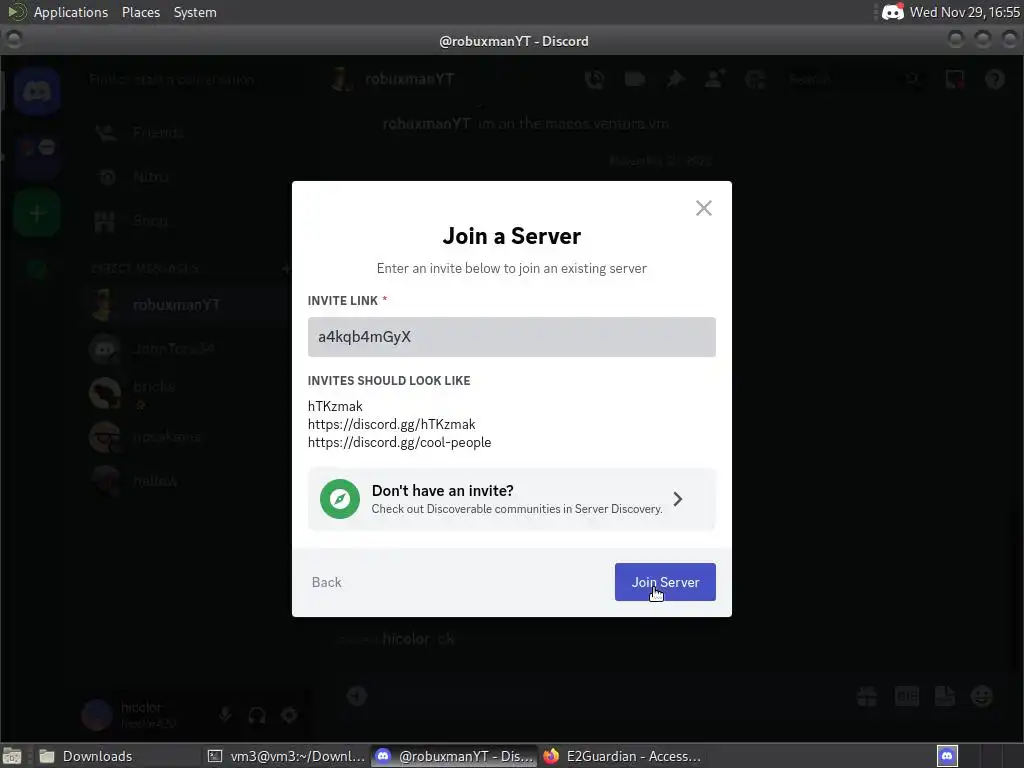The height and width of the screenshot is (768, 1024).
Task: Start a video call icon in header
Action: tap(635, 79)
